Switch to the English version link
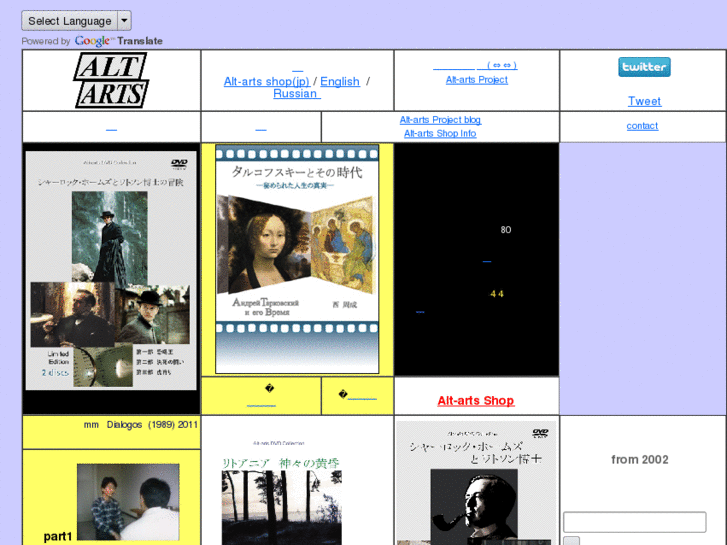The width and height of the screenshot is (727, 545). click(340, 82)
